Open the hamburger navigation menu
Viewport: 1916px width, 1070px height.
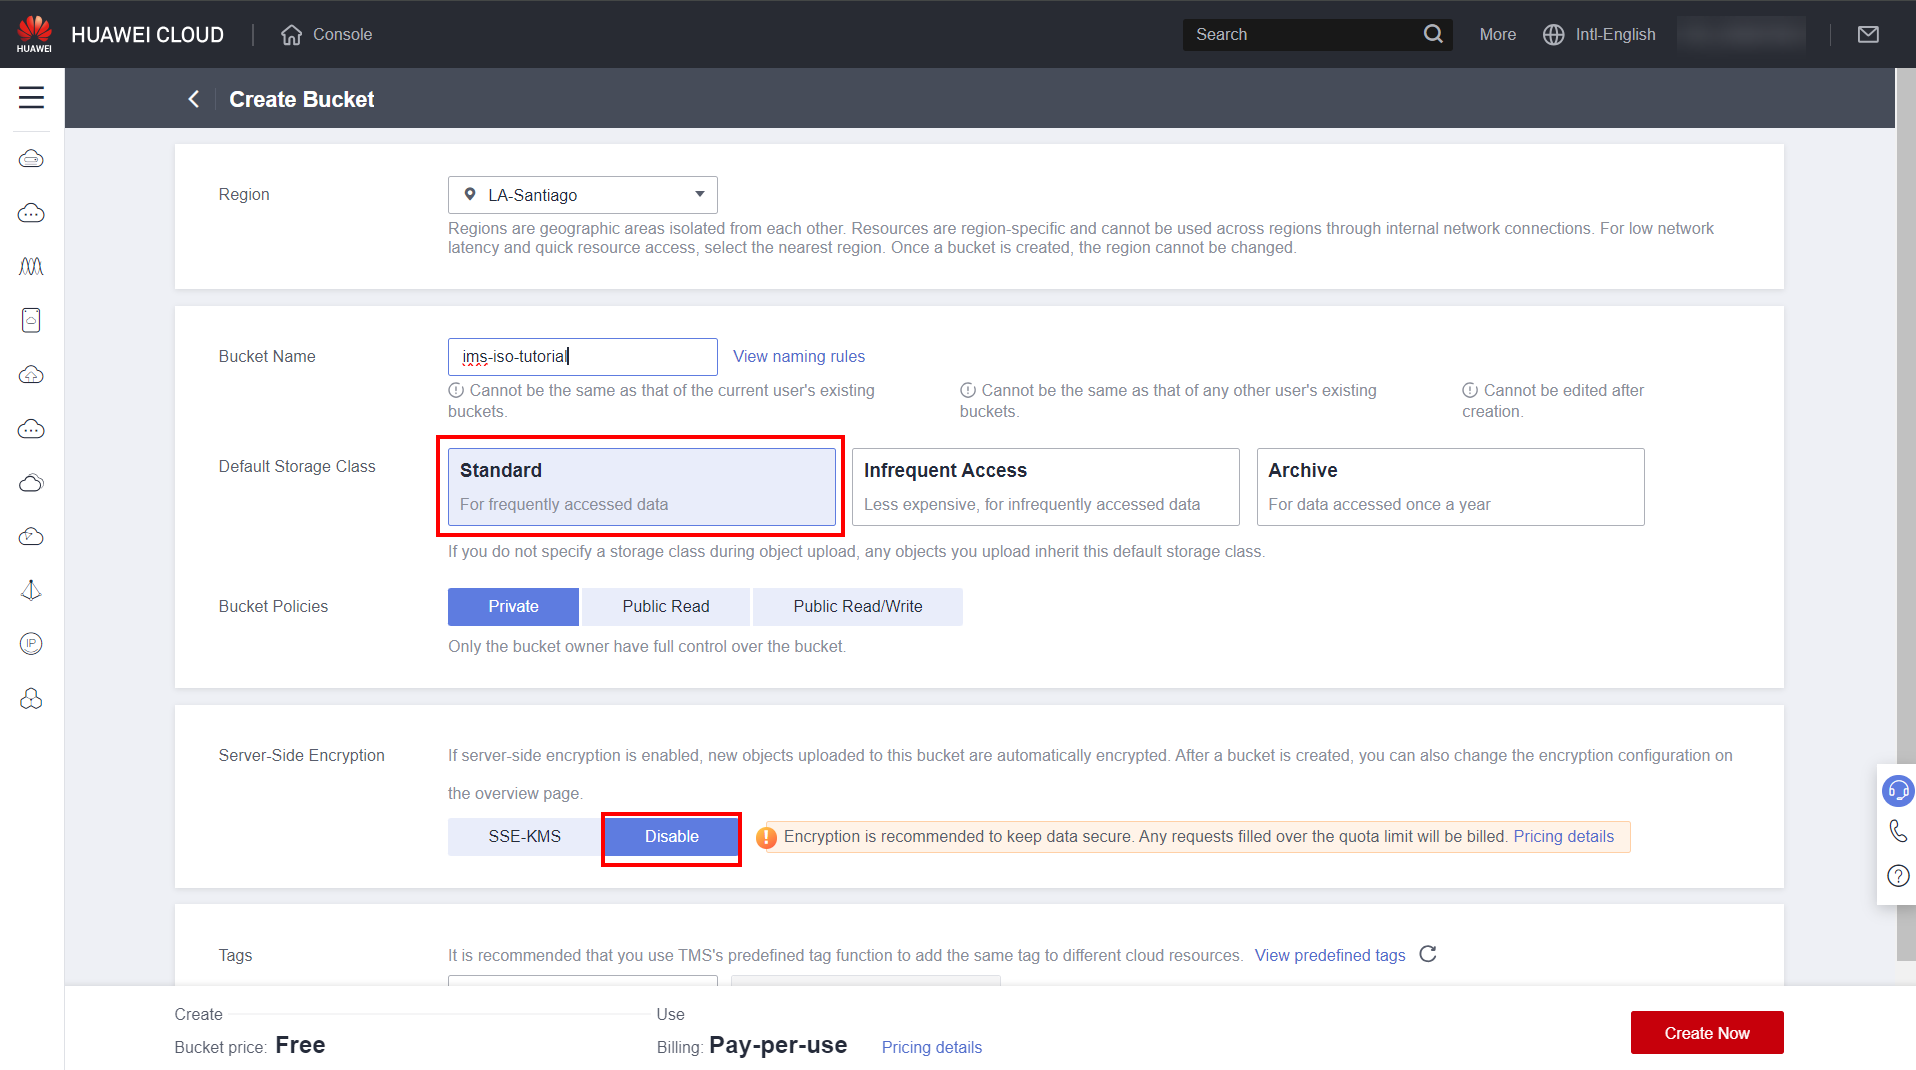31,97
